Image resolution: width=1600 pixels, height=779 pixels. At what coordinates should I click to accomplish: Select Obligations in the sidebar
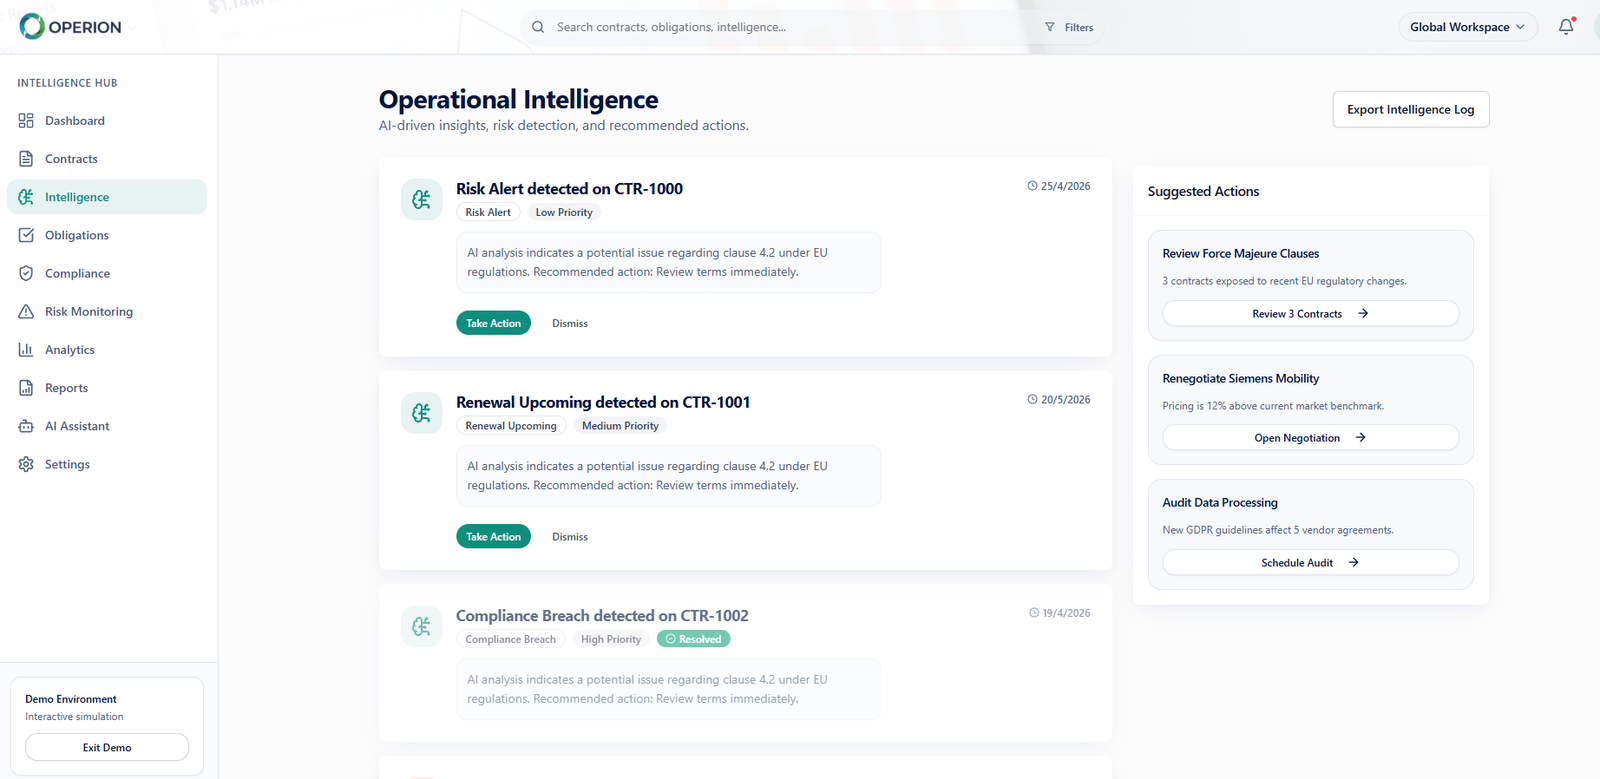pyautogui.click(x=107, y=235)
